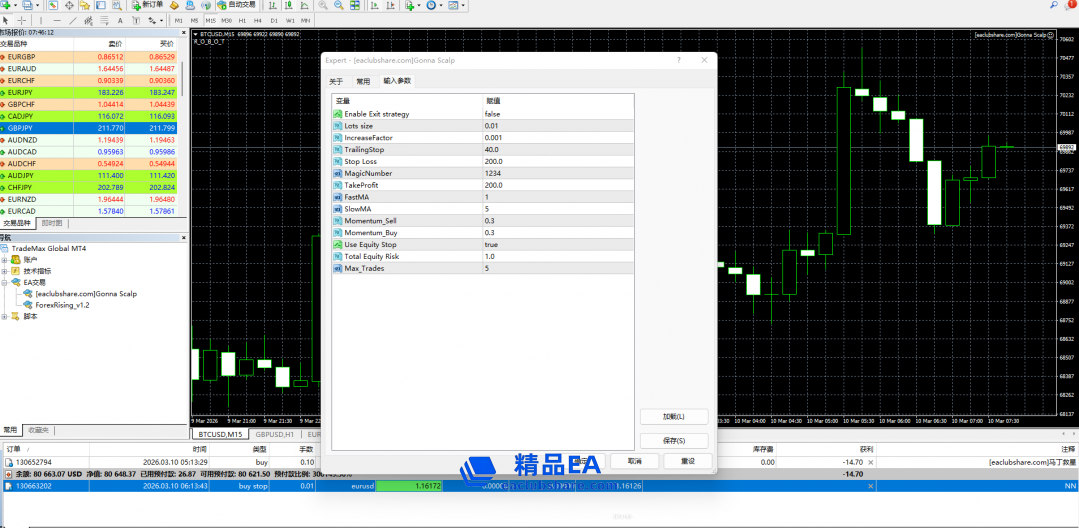Select the crosshair cursor tool

[x=23, y=20]
